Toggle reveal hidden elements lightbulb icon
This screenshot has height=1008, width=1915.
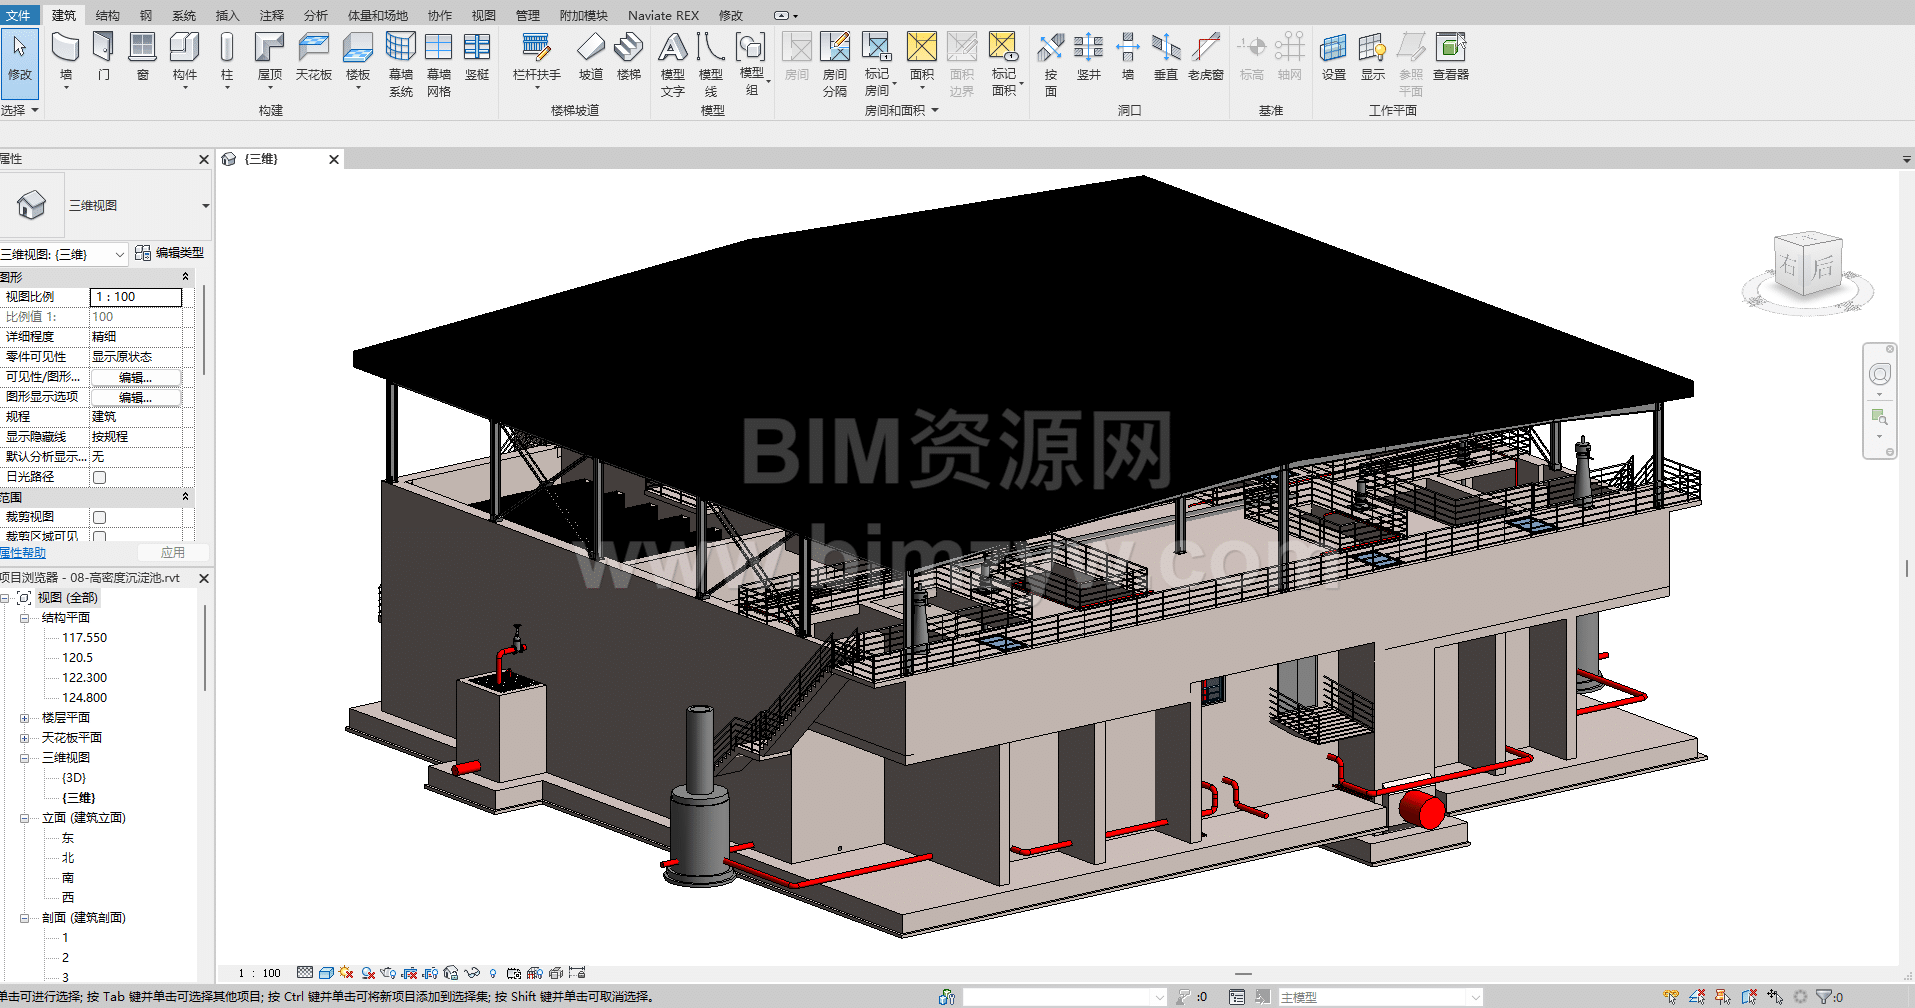point(493,973)
